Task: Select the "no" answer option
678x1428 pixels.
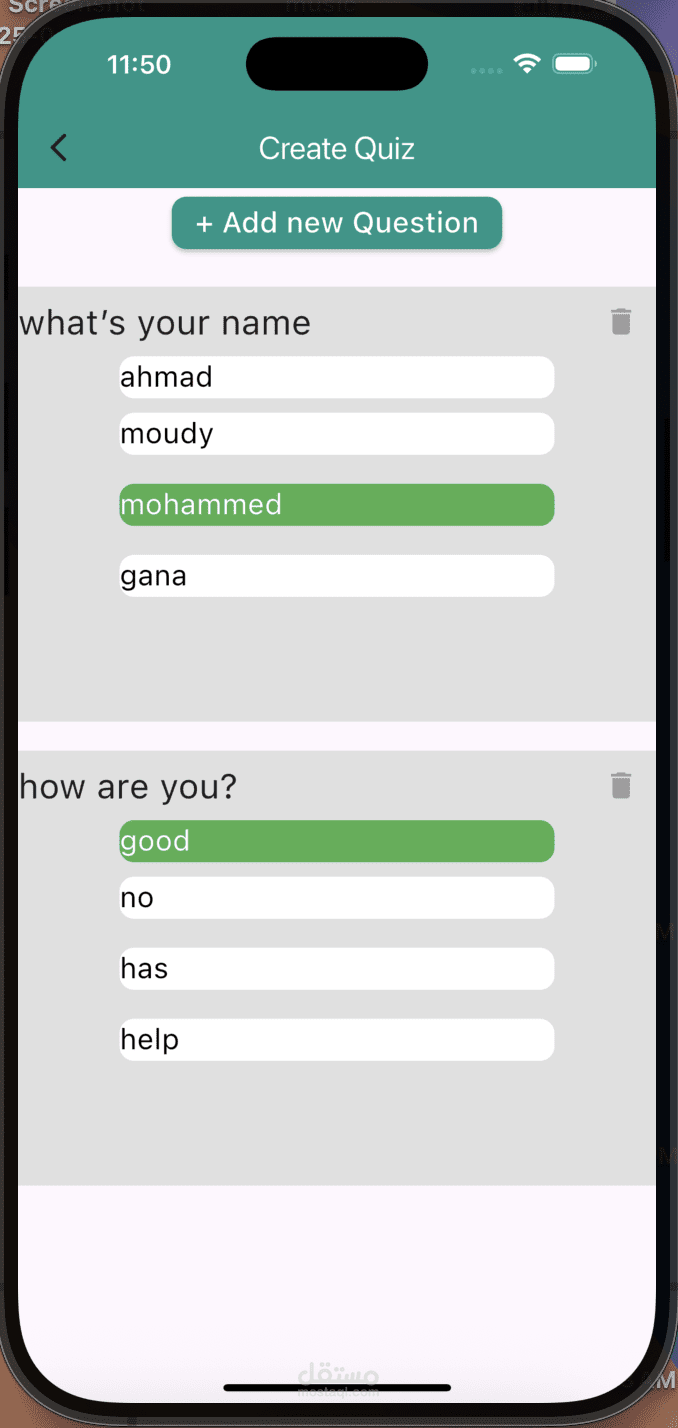Action: pyautogui.click(x=336, y=898)
